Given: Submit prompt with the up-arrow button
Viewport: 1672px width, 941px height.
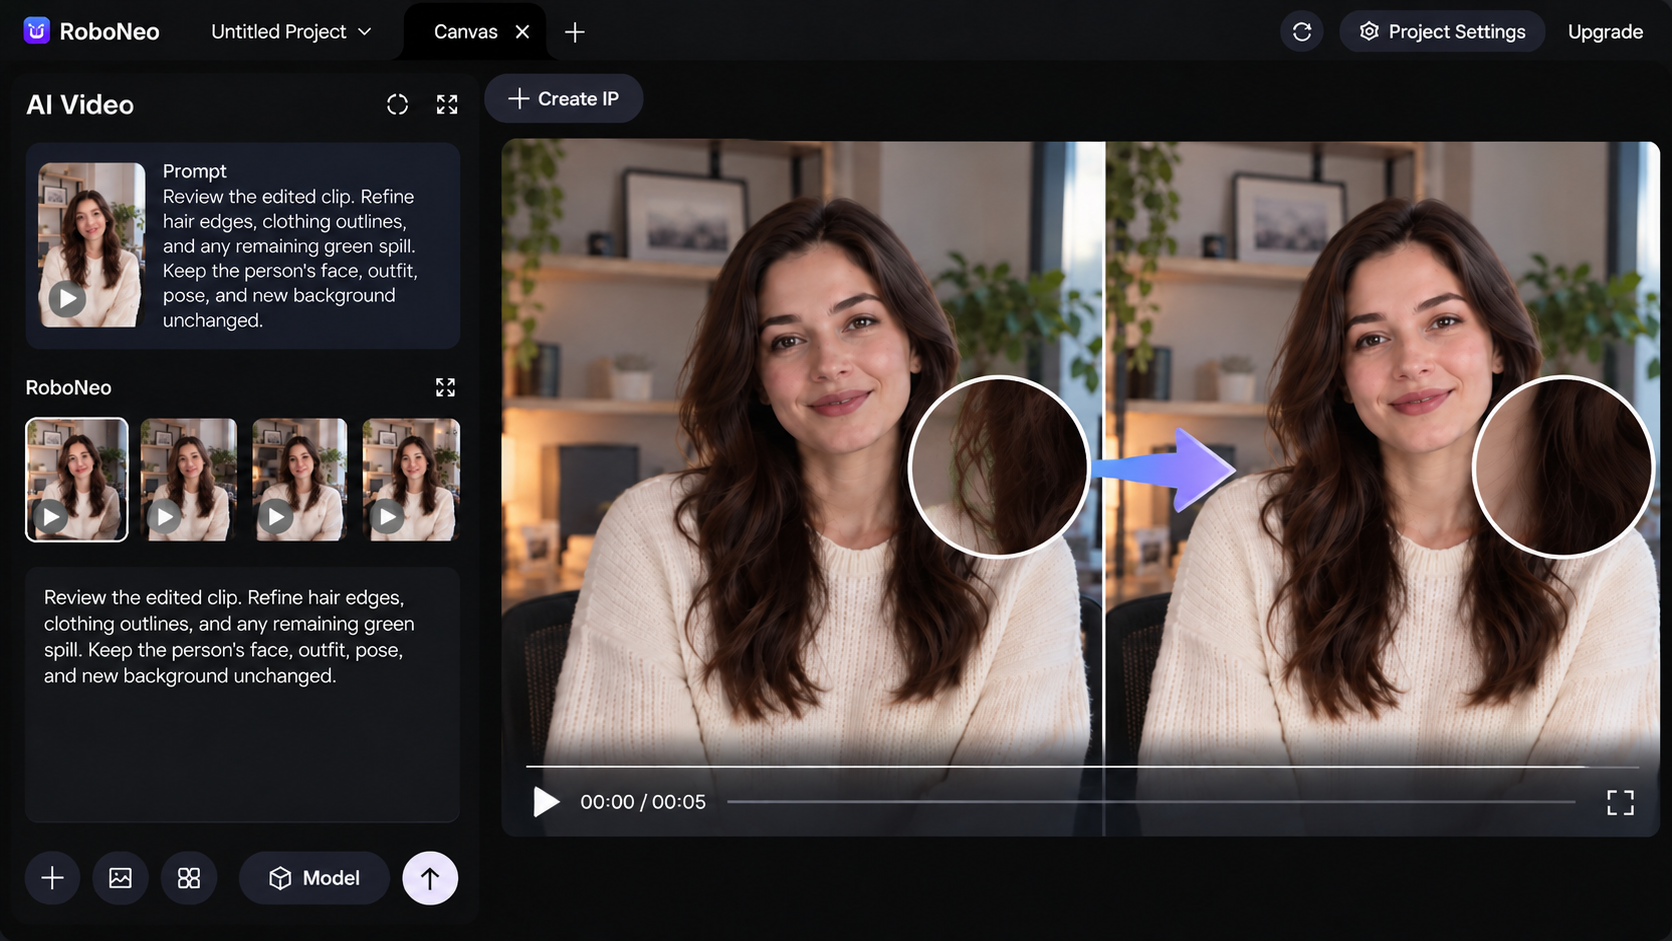Looking at the screenshot, I should pyautogui.click(x=430, y=878).
